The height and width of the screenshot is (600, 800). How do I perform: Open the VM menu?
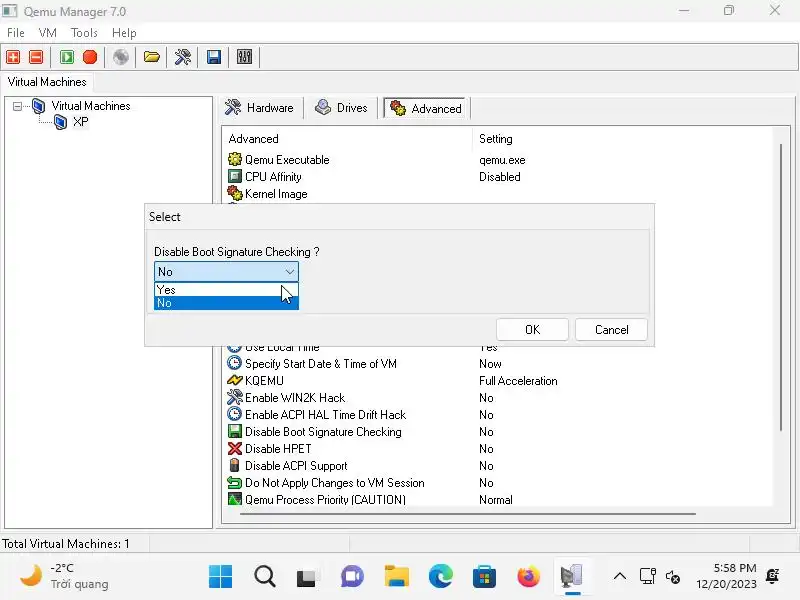(47, 33)
